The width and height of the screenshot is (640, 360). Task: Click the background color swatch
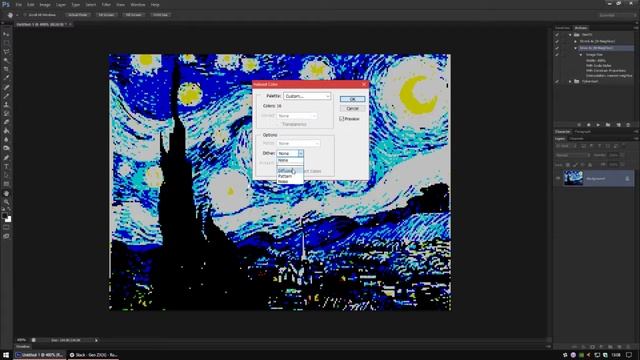pos(9,220)
